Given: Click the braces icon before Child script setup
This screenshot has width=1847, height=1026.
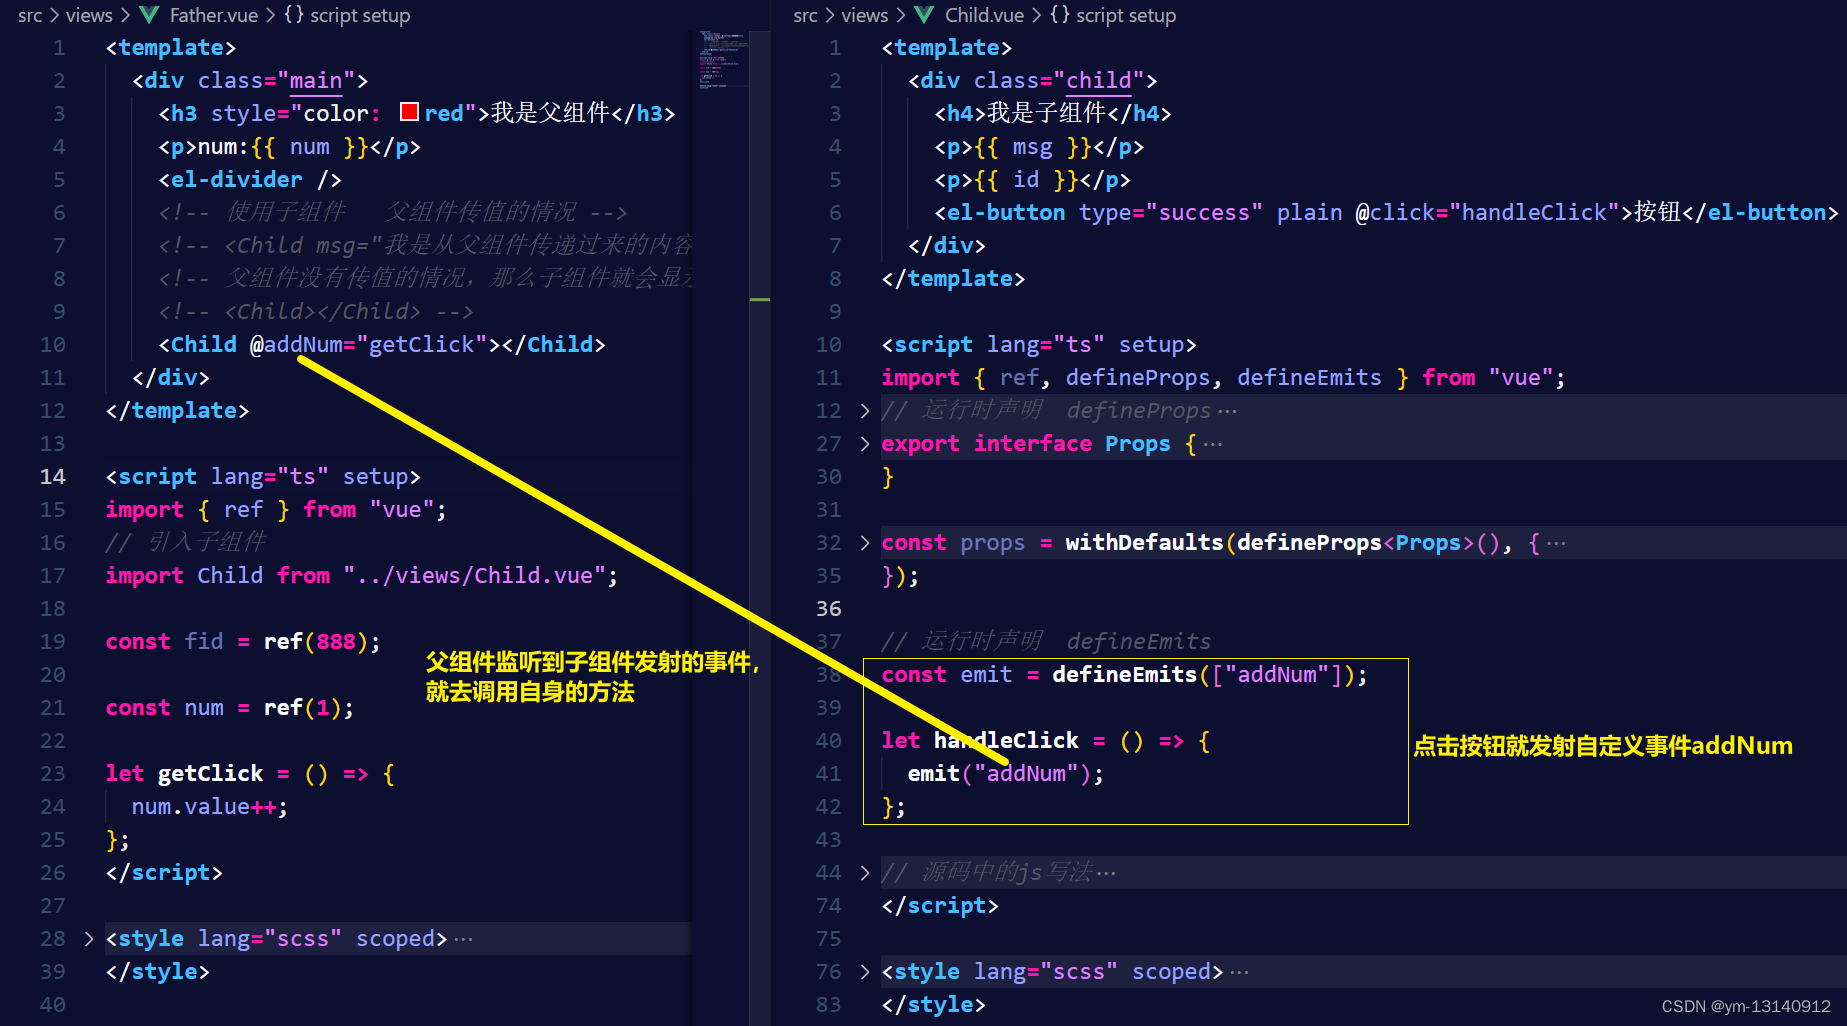Looking at the screenshot, I should pos(1060,15).
